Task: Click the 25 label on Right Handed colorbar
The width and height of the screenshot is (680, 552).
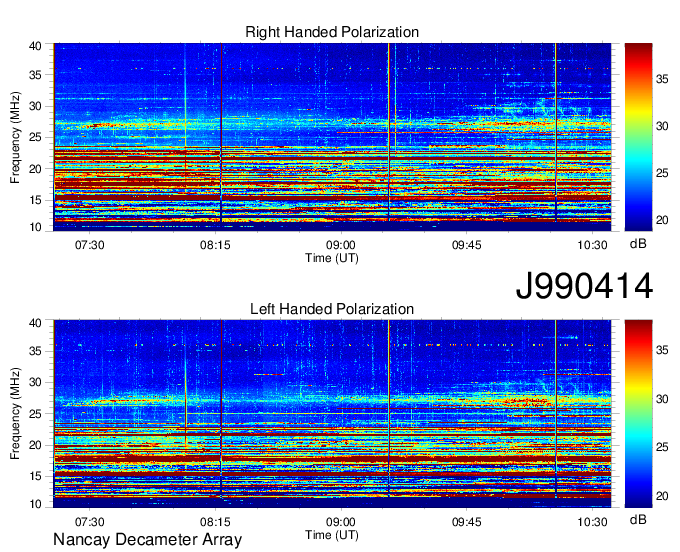Action: [662, 173]
